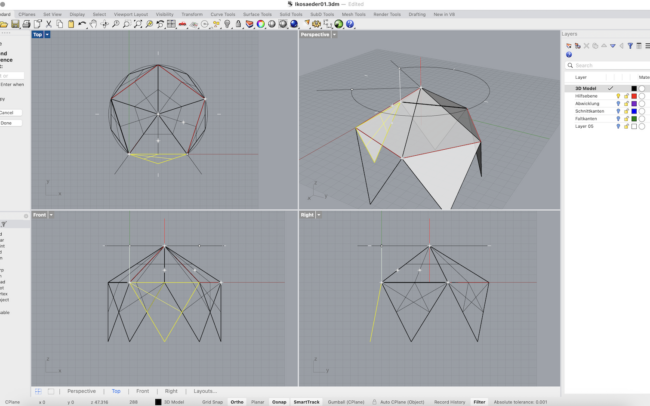The image size is (650, 406).
Task: Select the Zoom dynamic magnifier icon
Action: click(116, 24)
